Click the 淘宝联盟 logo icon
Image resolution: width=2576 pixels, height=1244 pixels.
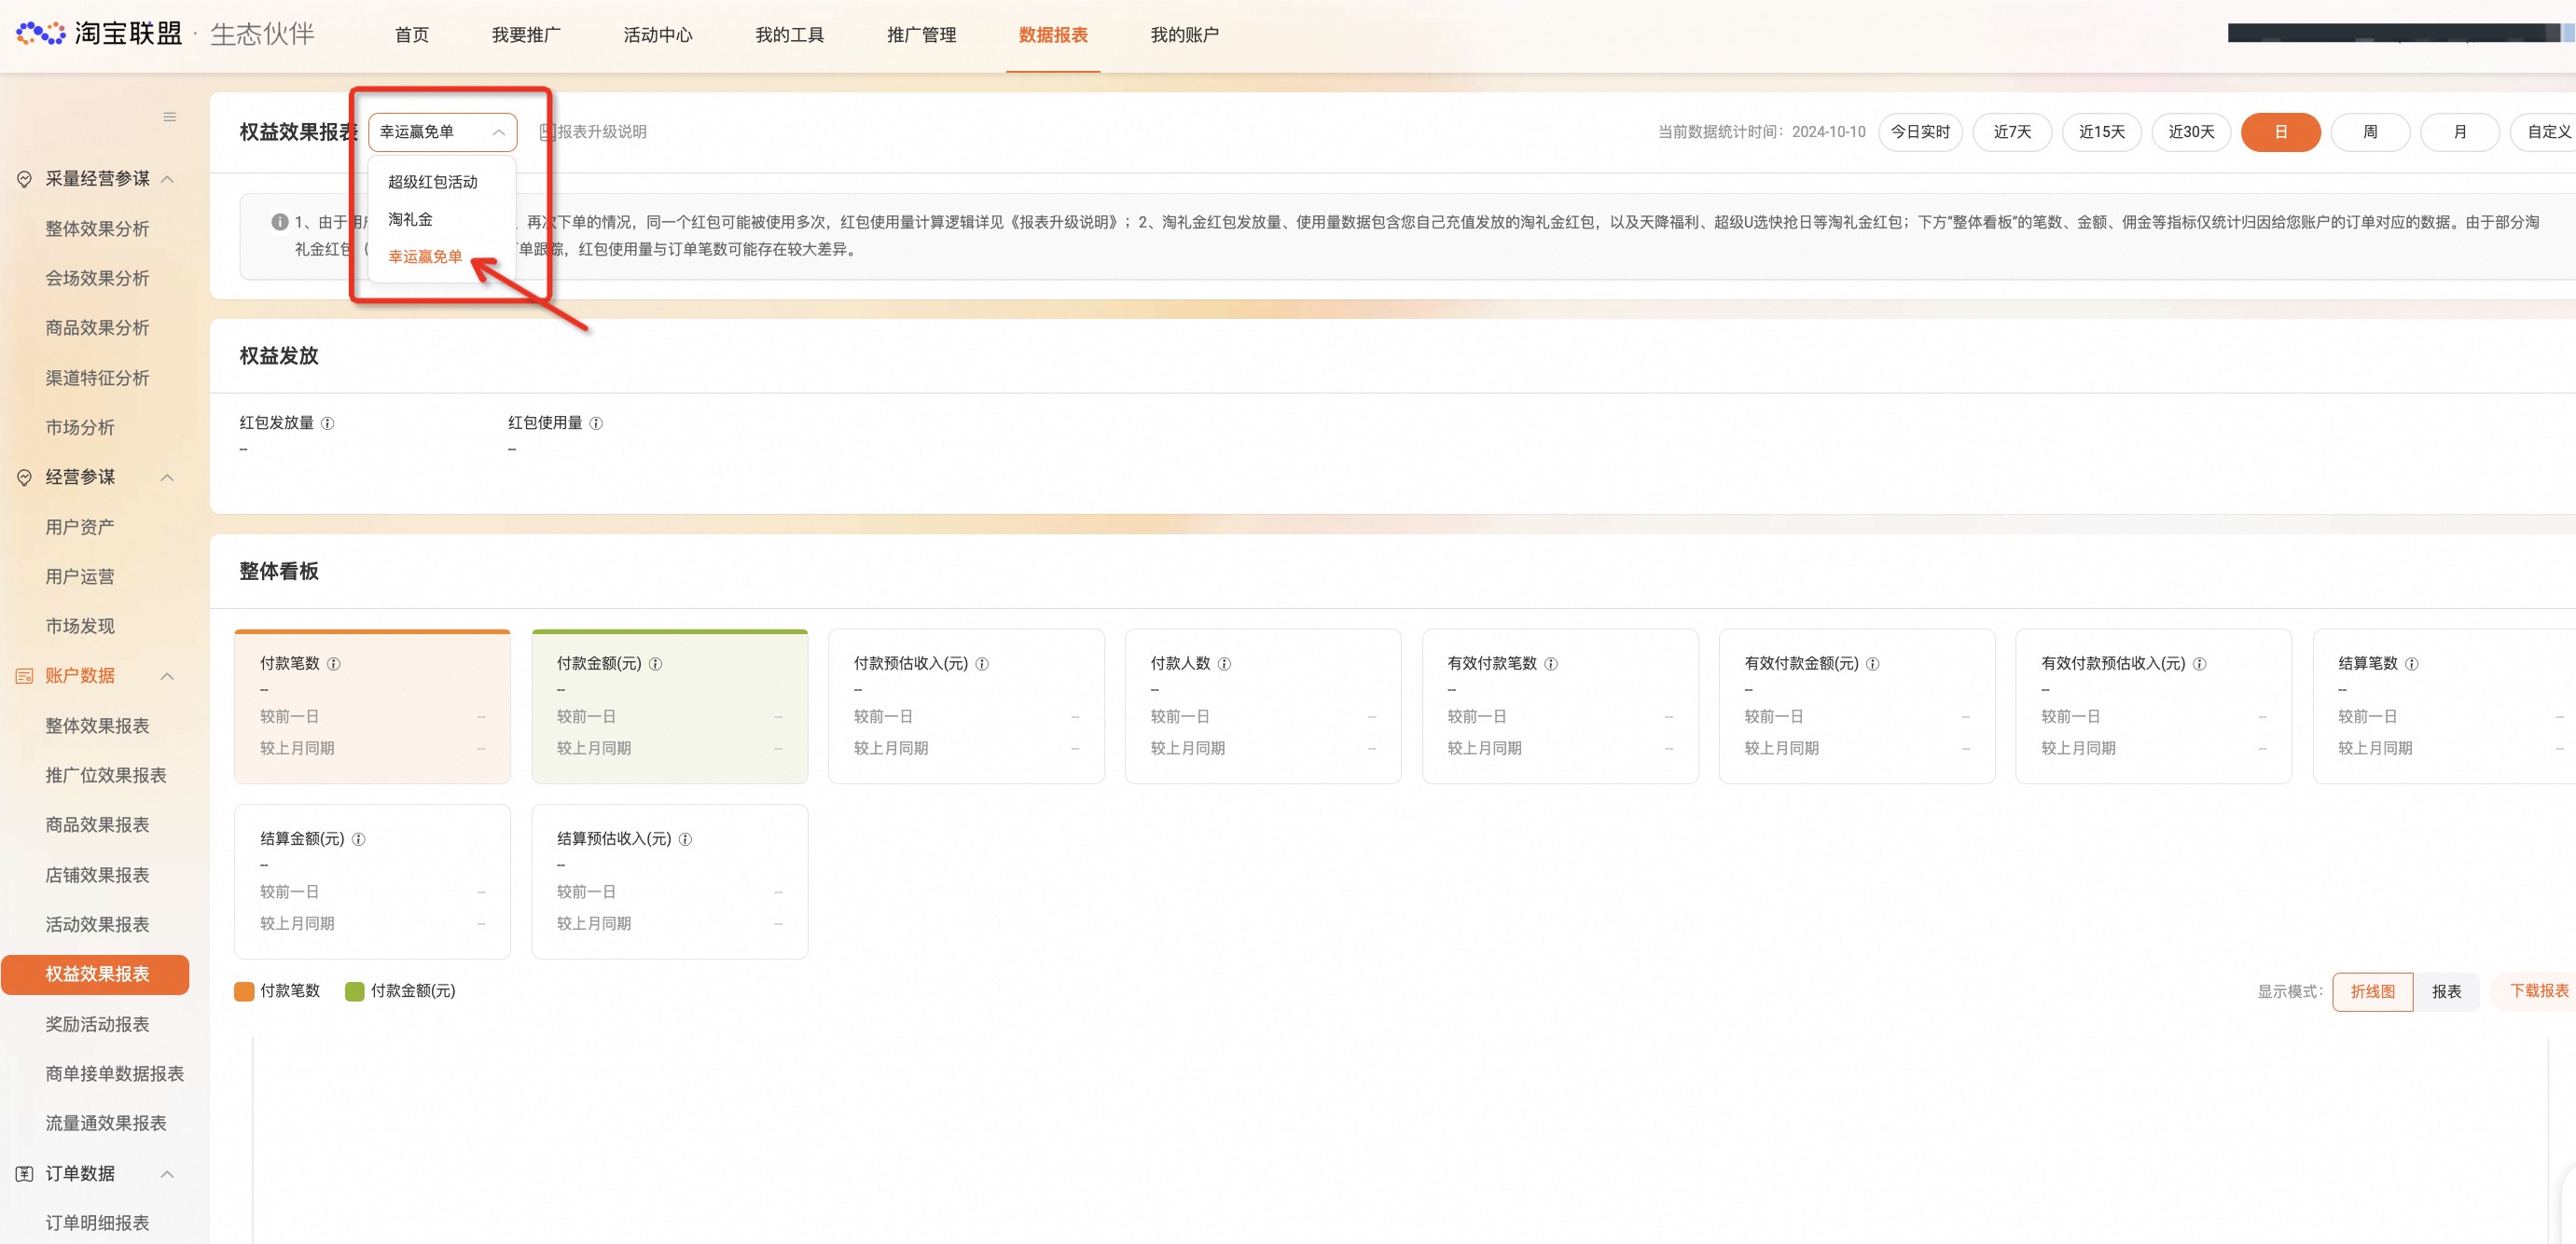pos(41,33)
